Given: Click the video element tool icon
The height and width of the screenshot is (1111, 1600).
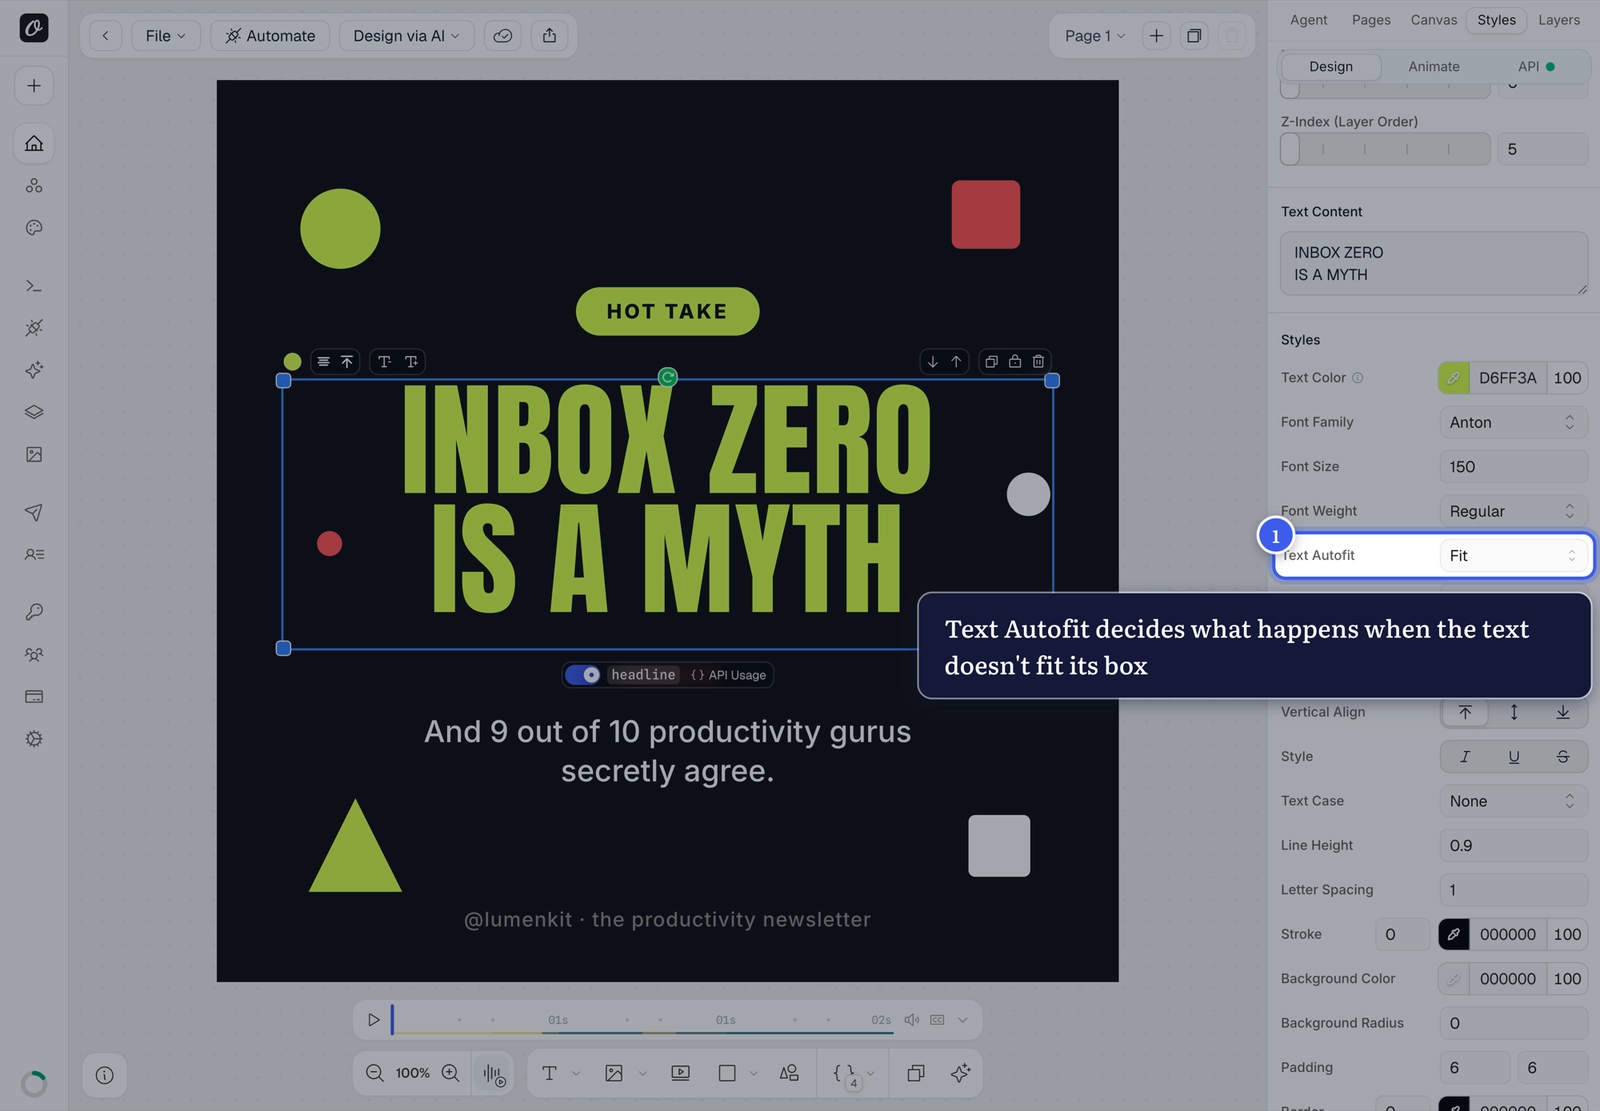Looking at the screenshot, I should pos(681,1073).
